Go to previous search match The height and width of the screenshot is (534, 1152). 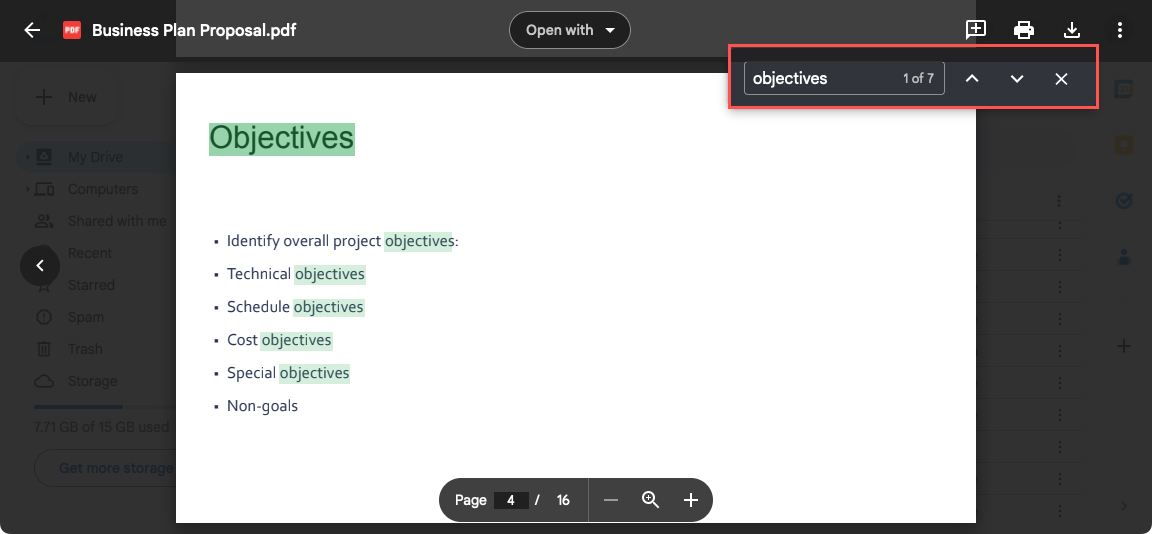pyautogui.click(x=972, y=79)
